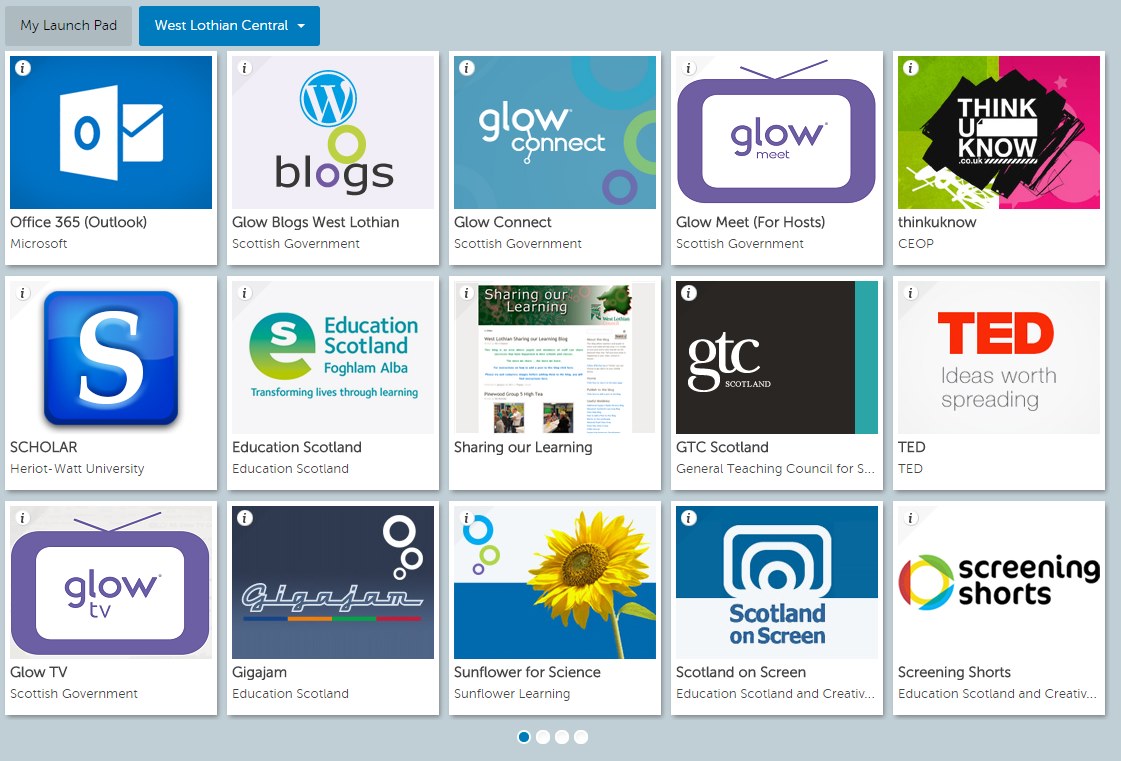Show info for Glow Connect tile

coord(467,68)
